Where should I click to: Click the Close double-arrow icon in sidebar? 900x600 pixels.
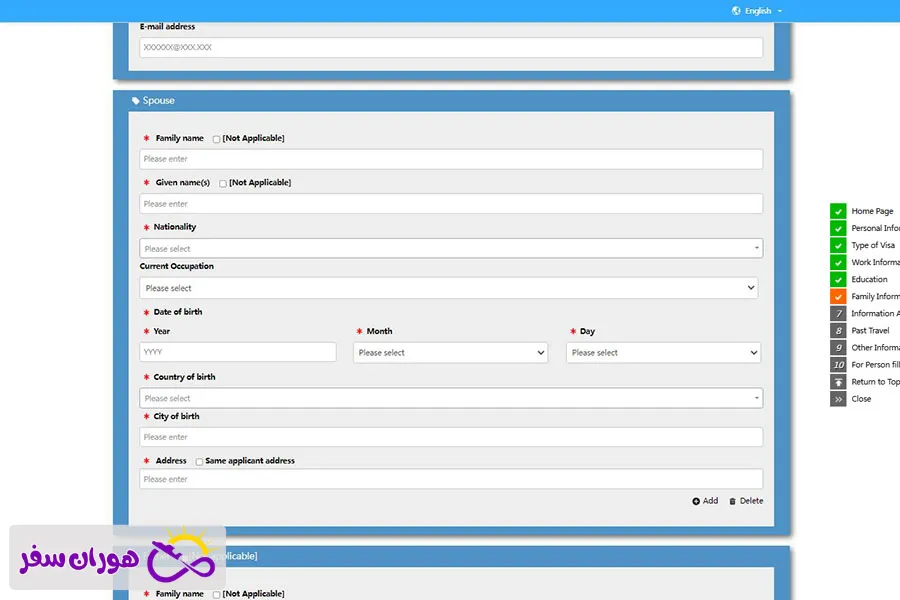(x=838, y=398)
